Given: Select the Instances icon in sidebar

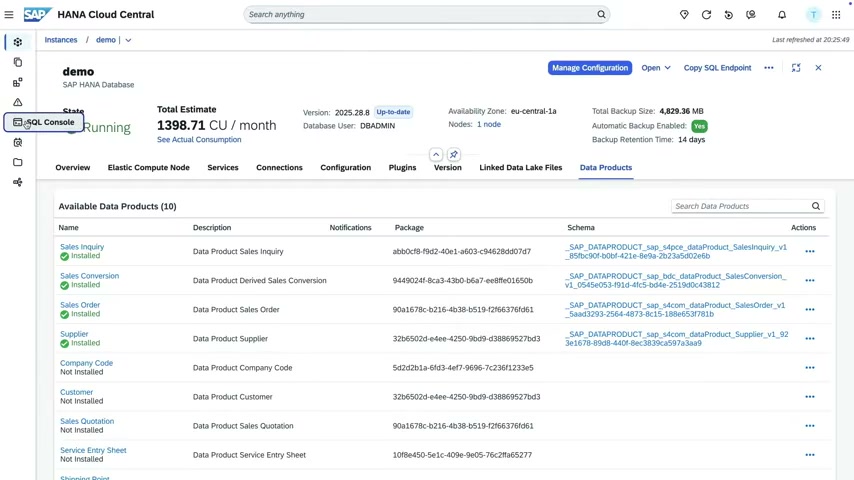Looking at the screenshot, I should (x=18, y=42).
